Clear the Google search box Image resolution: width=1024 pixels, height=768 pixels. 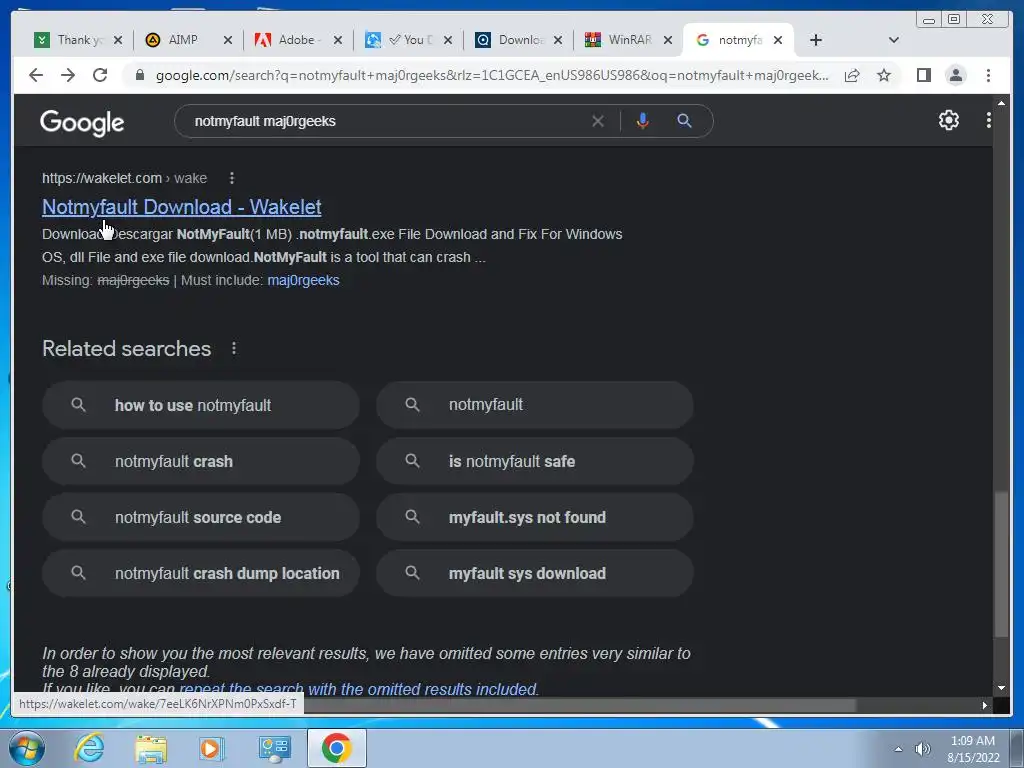598,121
